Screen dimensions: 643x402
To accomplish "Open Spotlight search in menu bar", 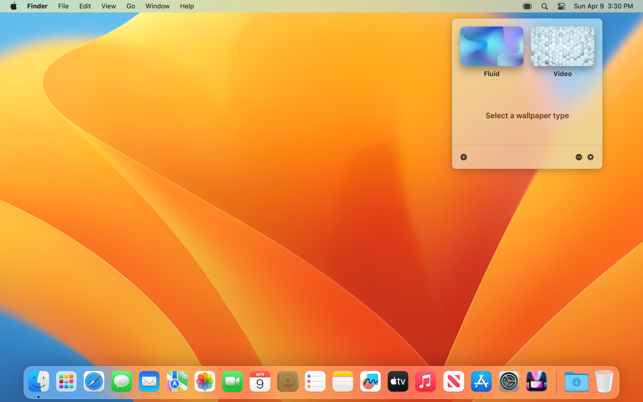I will pyautogui.click(x=544, y=6).
